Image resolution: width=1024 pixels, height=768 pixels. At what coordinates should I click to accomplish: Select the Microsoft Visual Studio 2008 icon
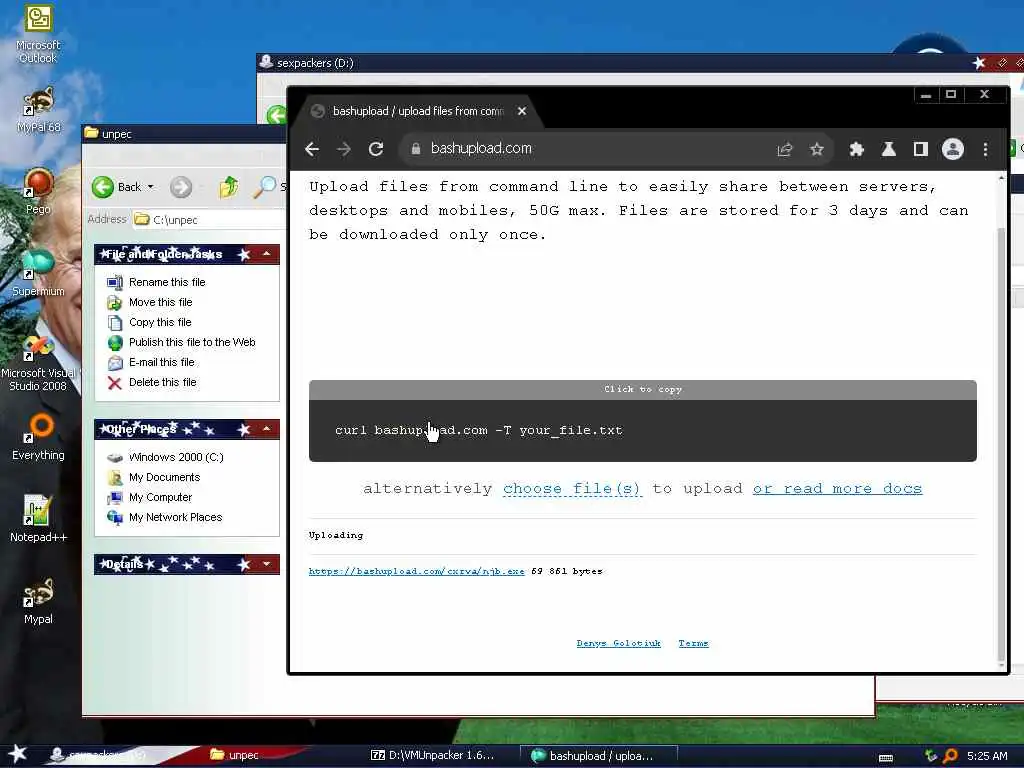[x=38, y=364]
